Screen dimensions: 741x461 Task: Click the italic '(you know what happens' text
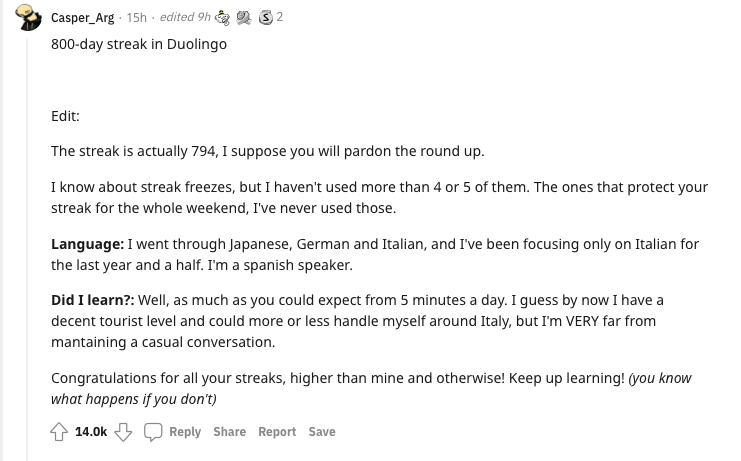click(660, 379)
